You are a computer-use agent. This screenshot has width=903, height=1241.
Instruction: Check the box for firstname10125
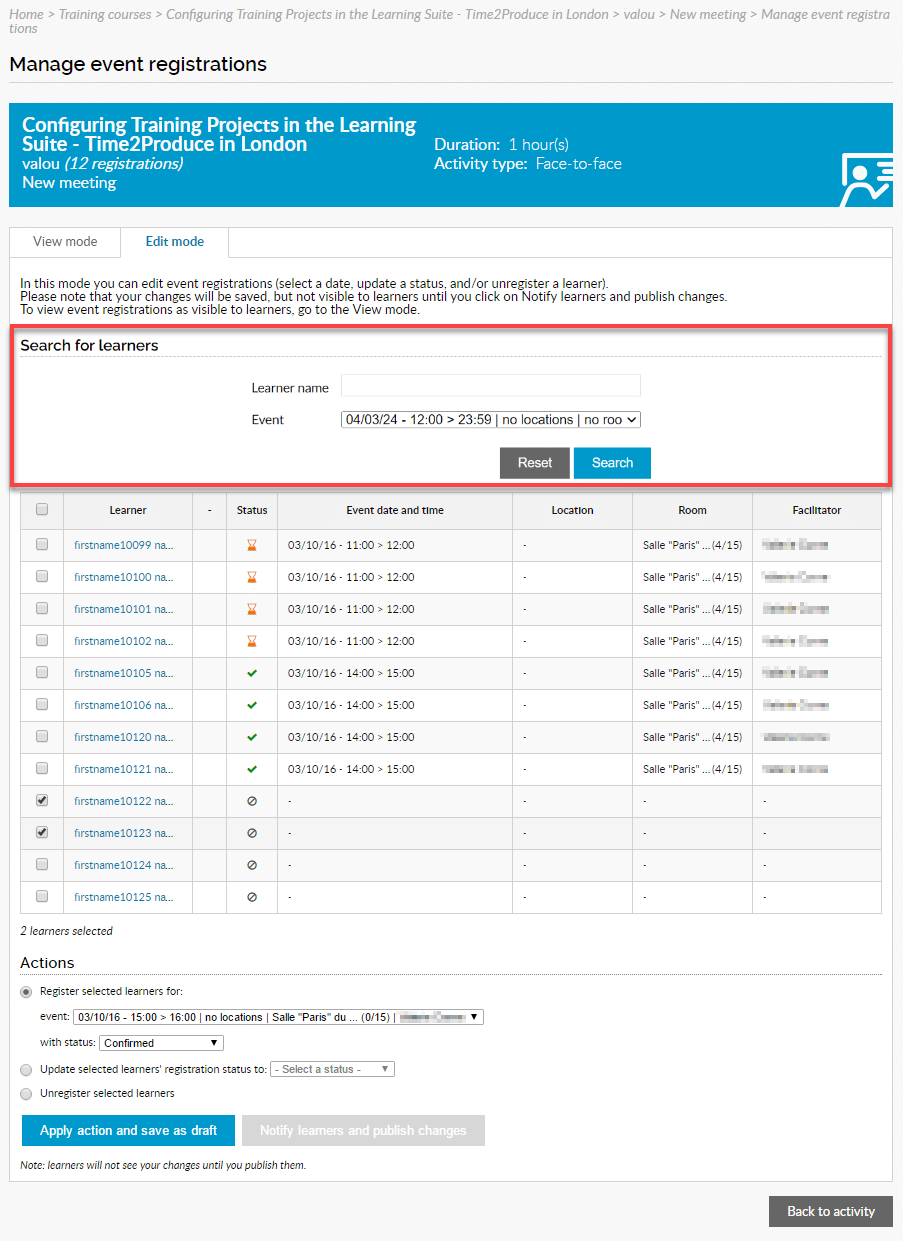pyautogui.click(x=42, y=897)
